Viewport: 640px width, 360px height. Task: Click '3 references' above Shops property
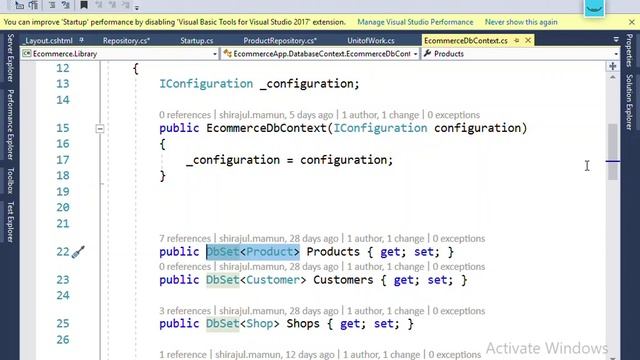[185, 311]
